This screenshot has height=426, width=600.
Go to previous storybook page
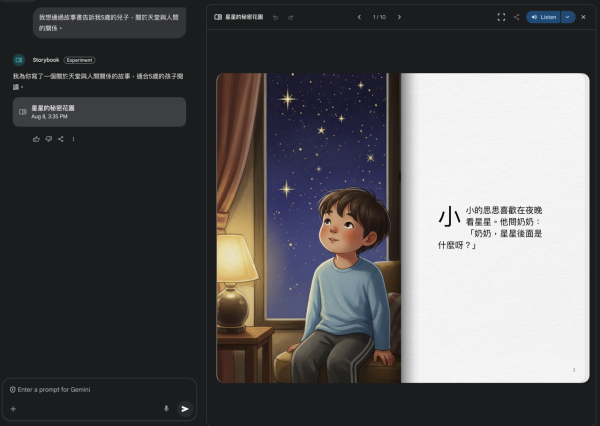(359, 17)
